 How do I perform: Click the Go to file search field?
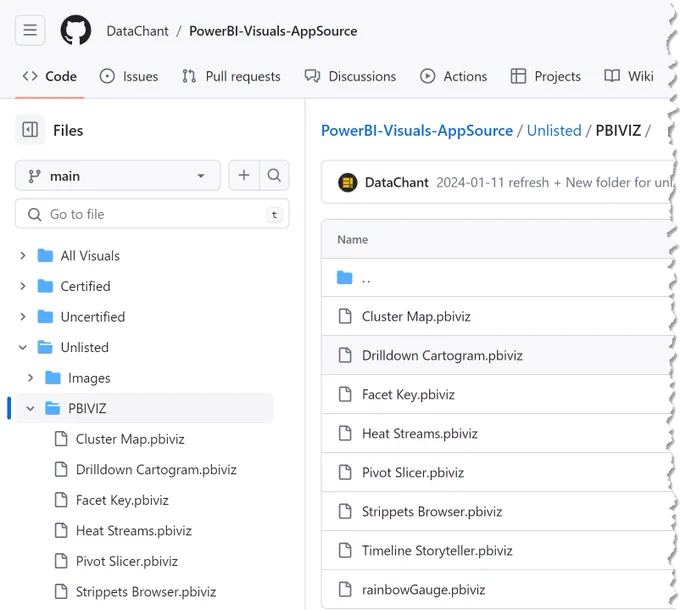(152, 214)
